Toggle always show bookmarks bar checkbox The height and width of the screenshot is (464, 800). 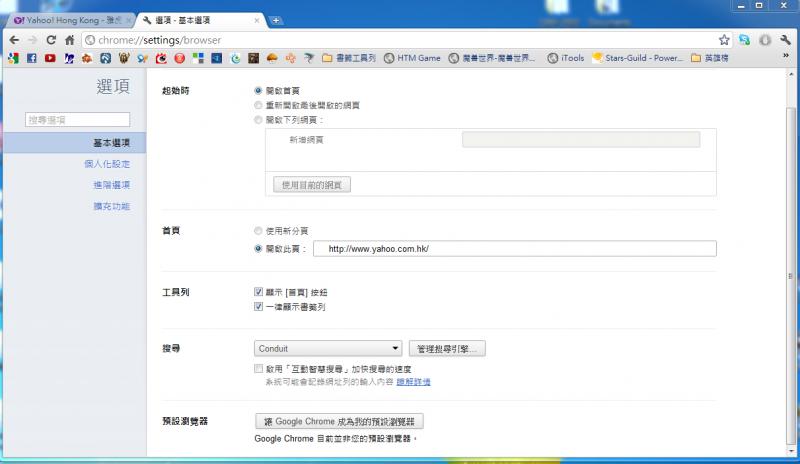coord(258,306)
